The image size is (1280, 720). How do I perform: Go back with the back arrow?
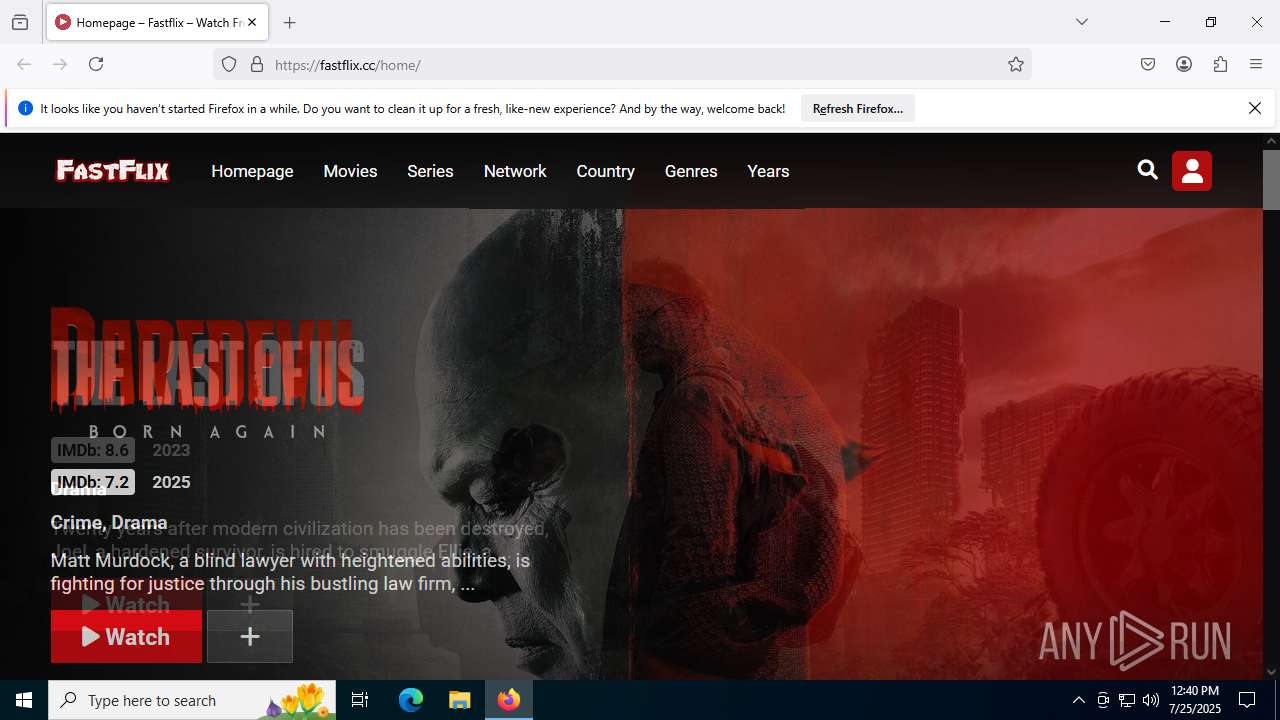click(24, 64)
